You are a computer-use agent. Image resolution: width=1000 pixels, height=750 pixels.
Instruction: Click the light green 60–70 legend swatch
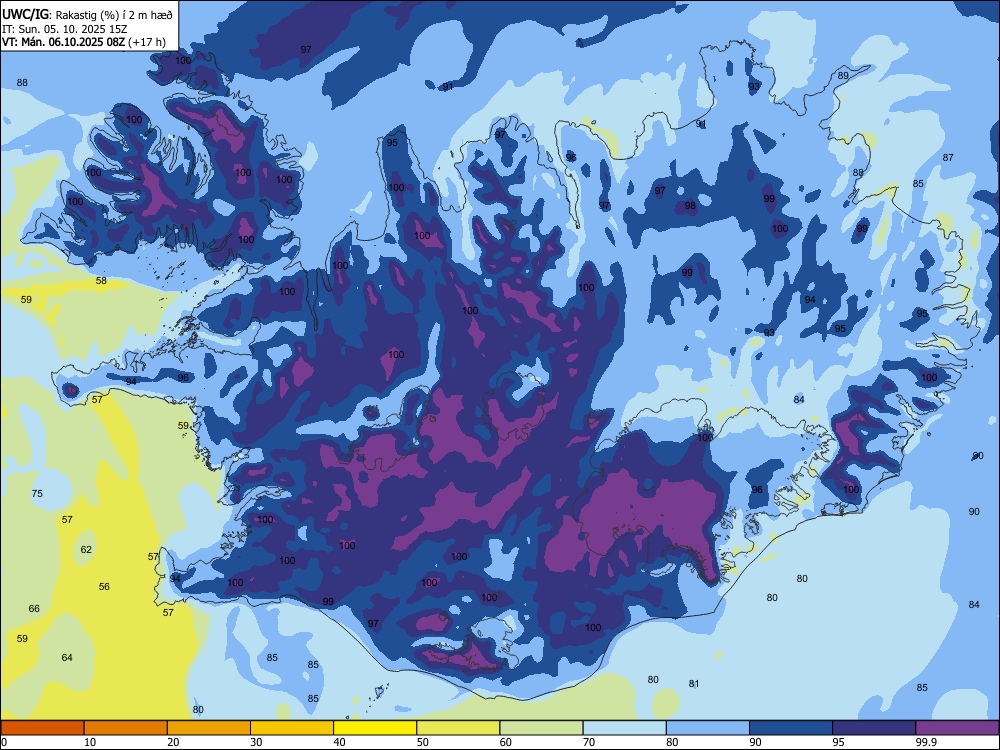(541, 728)
